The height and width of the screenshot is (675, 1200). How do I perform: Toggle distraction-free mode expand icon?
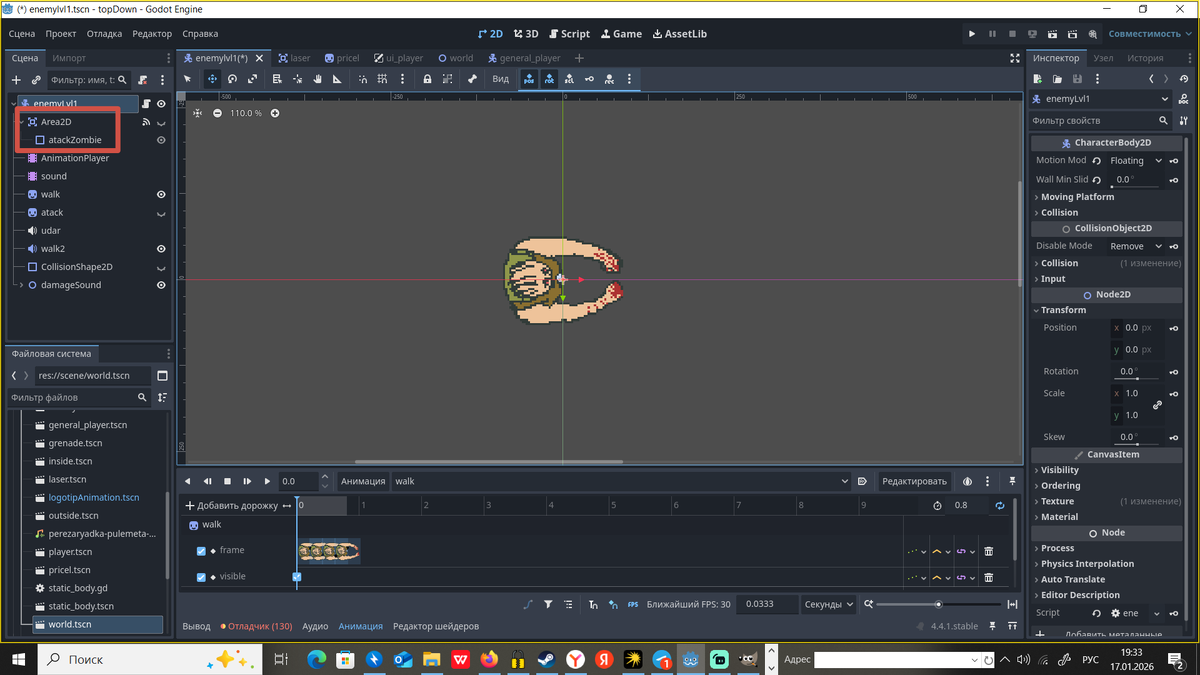pos(1015,58)
